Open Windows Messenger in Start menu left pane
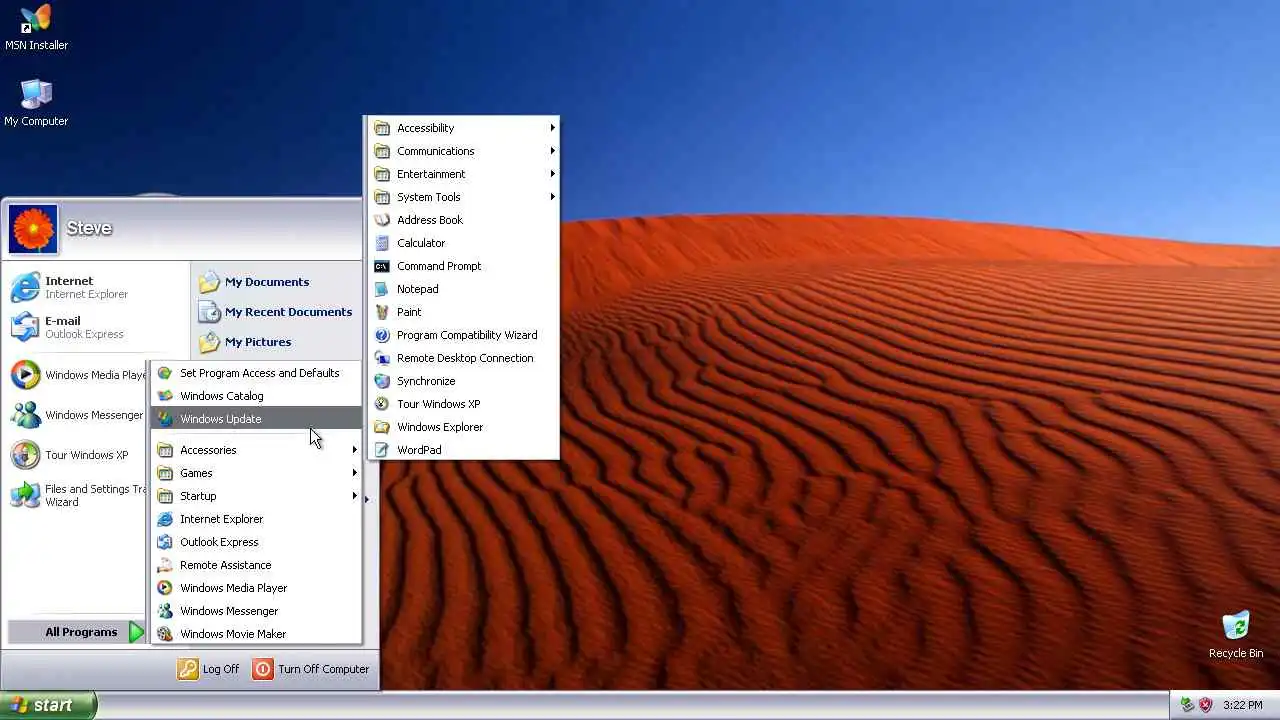1280x720 pixels. pyautogui.click(x=76, y=415)
